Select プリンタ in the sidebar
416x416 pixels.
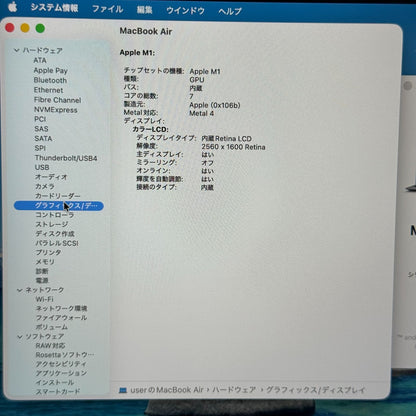point(48,252)
